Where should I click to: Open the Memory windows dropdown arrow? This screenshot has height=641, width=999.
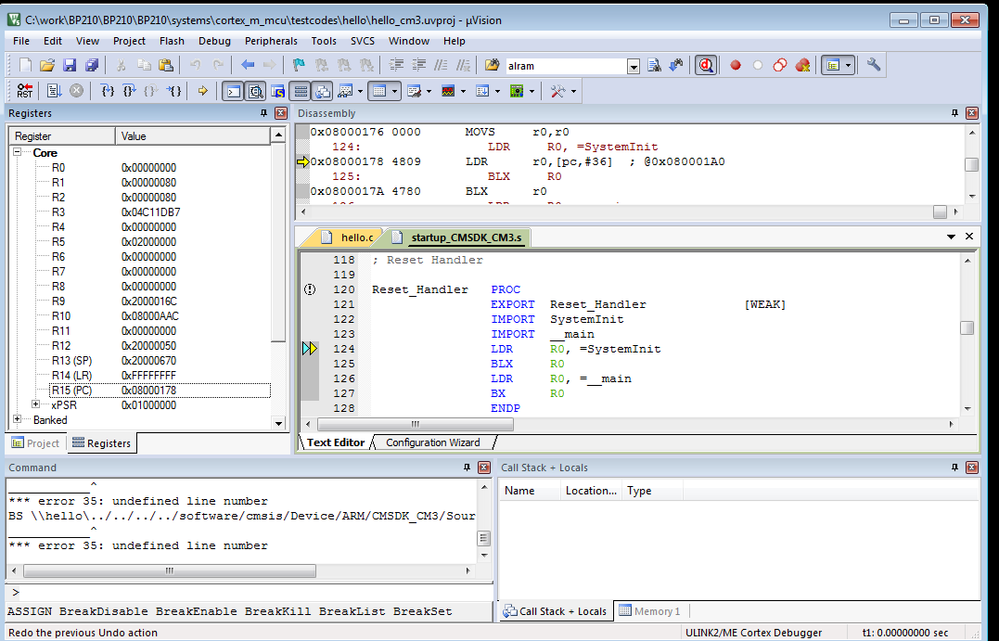point(394,91)
